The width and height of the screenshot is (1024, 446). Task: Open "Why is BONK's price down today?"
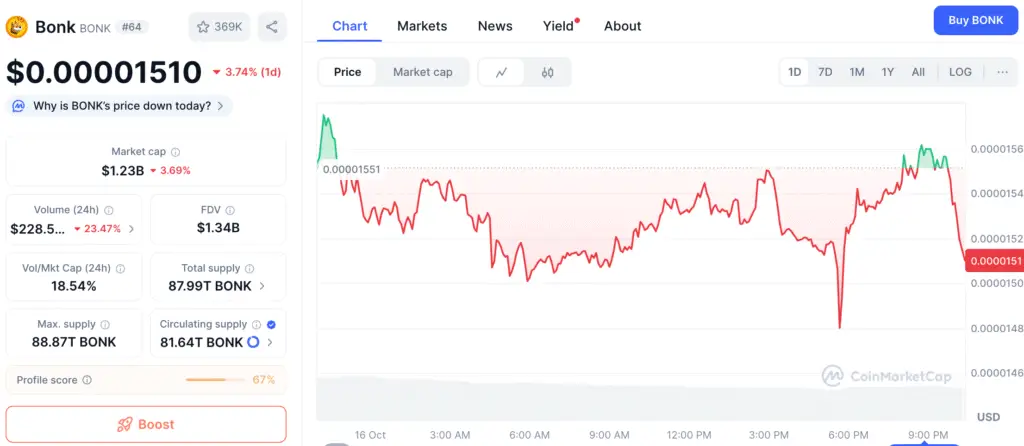[120, 105]
